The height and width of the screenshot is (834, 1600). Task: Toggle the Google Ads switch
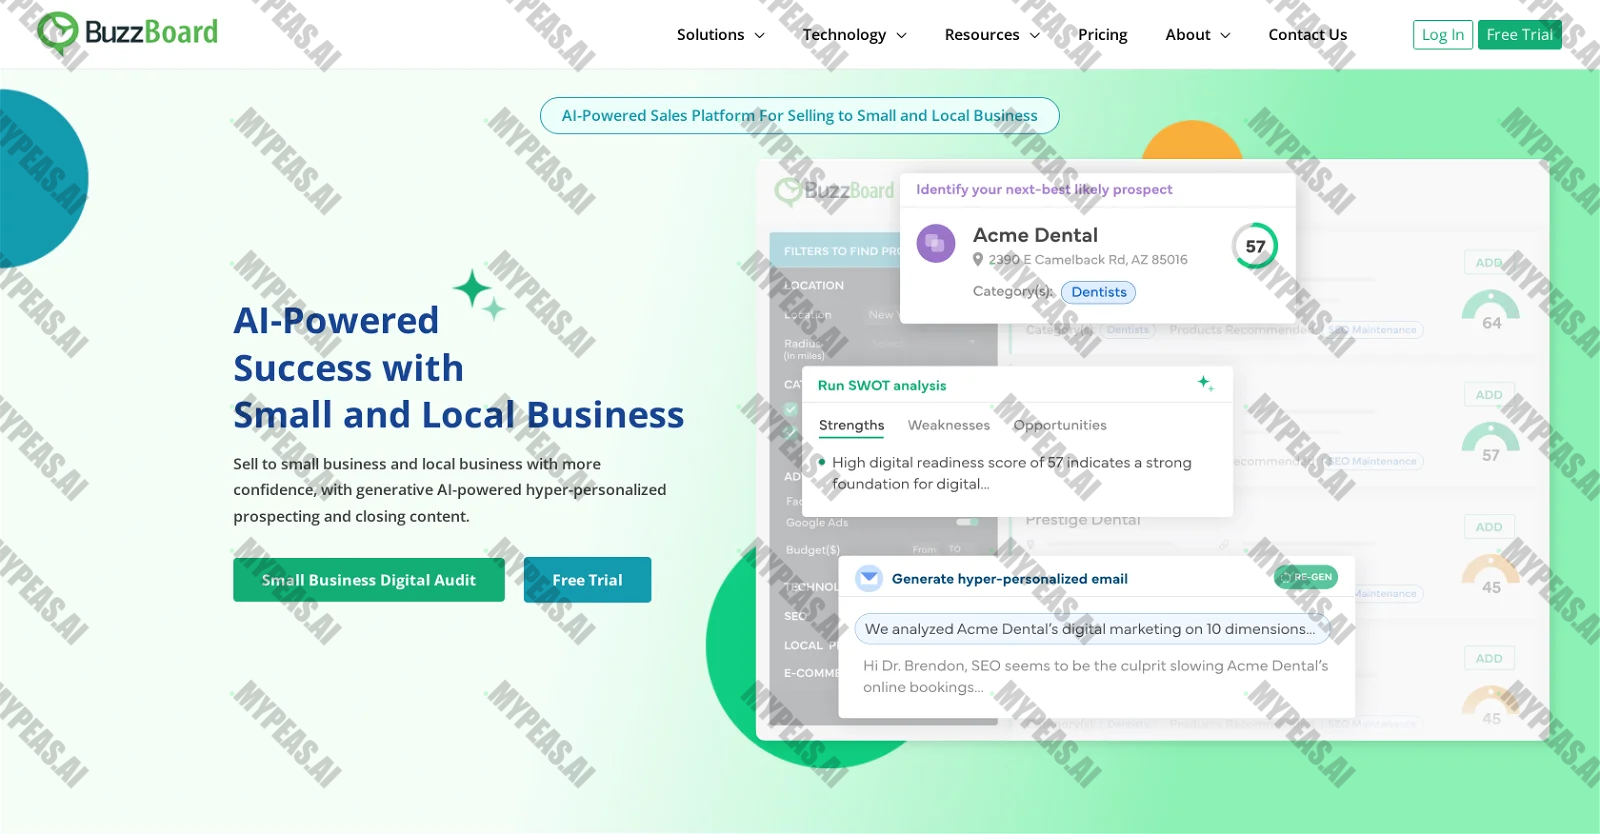point(967,522)
